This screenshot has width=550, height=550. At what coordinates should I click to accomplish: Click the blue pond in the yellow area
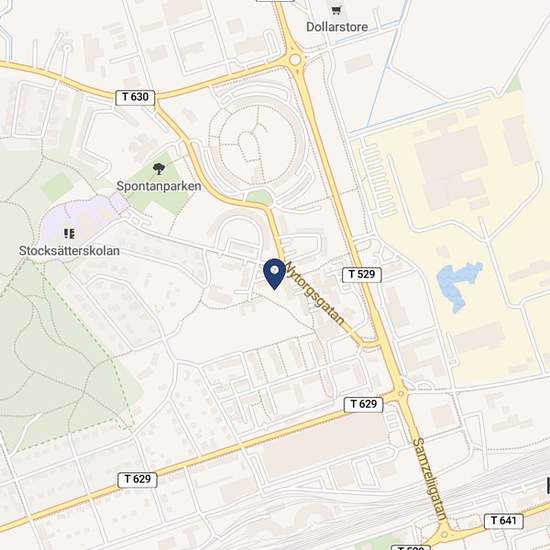click(458, 285)
